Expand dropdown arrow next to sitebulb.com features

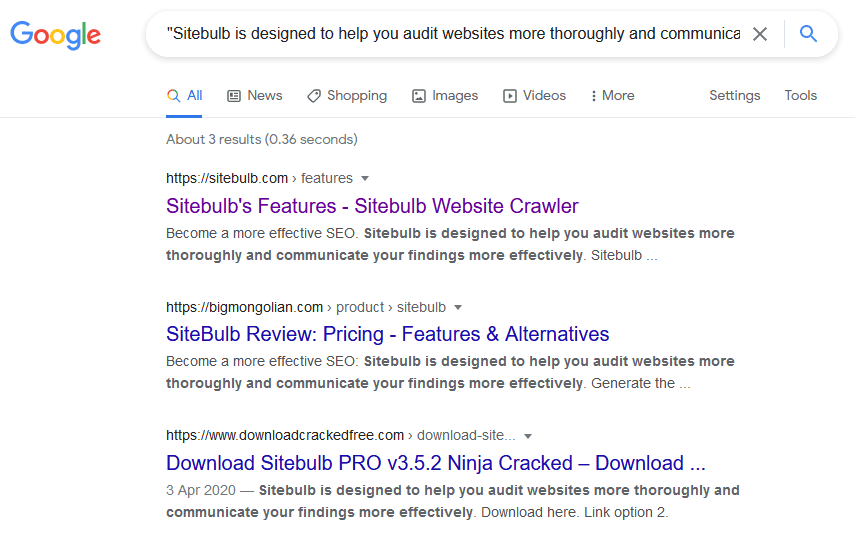click(365, 178)
